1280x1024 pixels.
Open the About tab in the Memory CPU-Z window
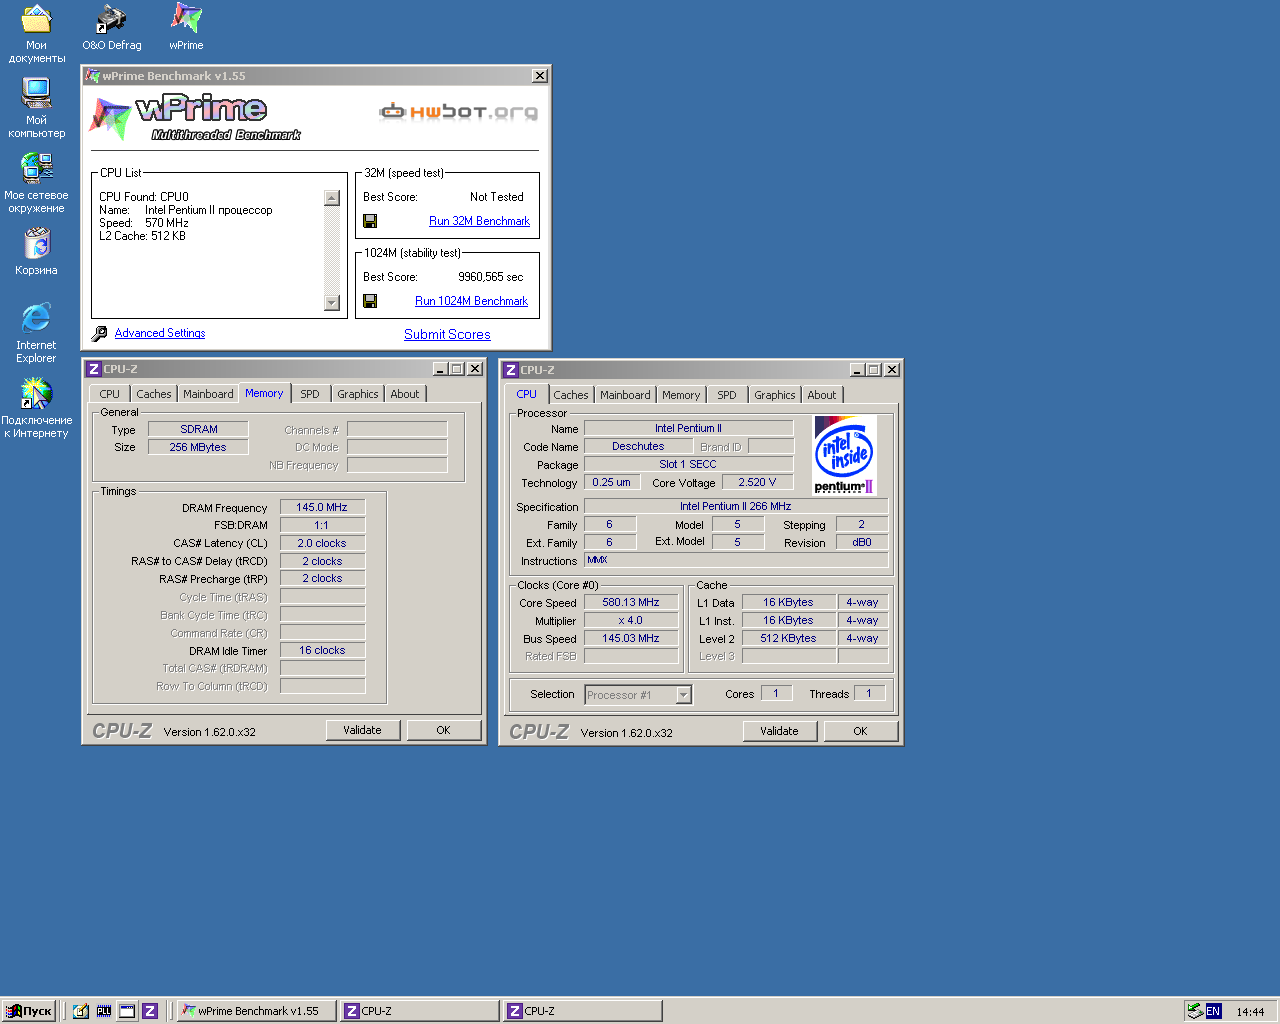tap(405, 394)
